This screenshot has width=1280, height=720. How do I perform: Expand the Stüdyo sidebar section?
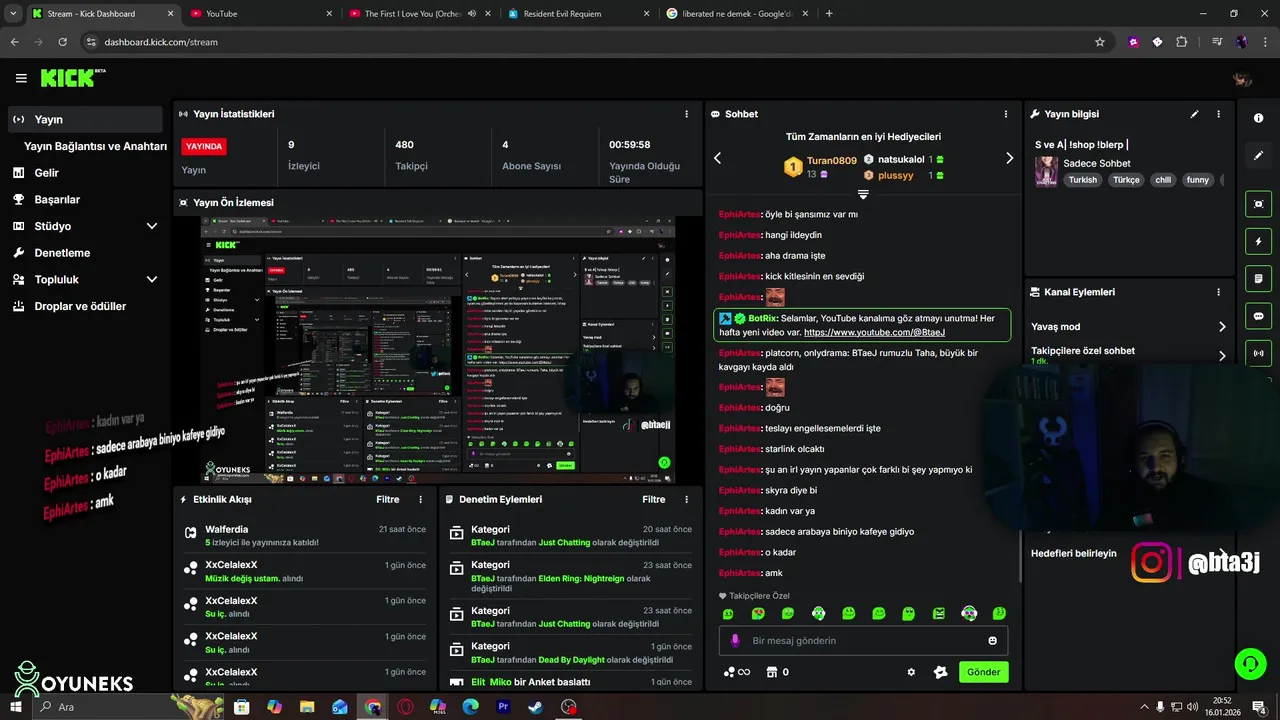pos(152,226)
